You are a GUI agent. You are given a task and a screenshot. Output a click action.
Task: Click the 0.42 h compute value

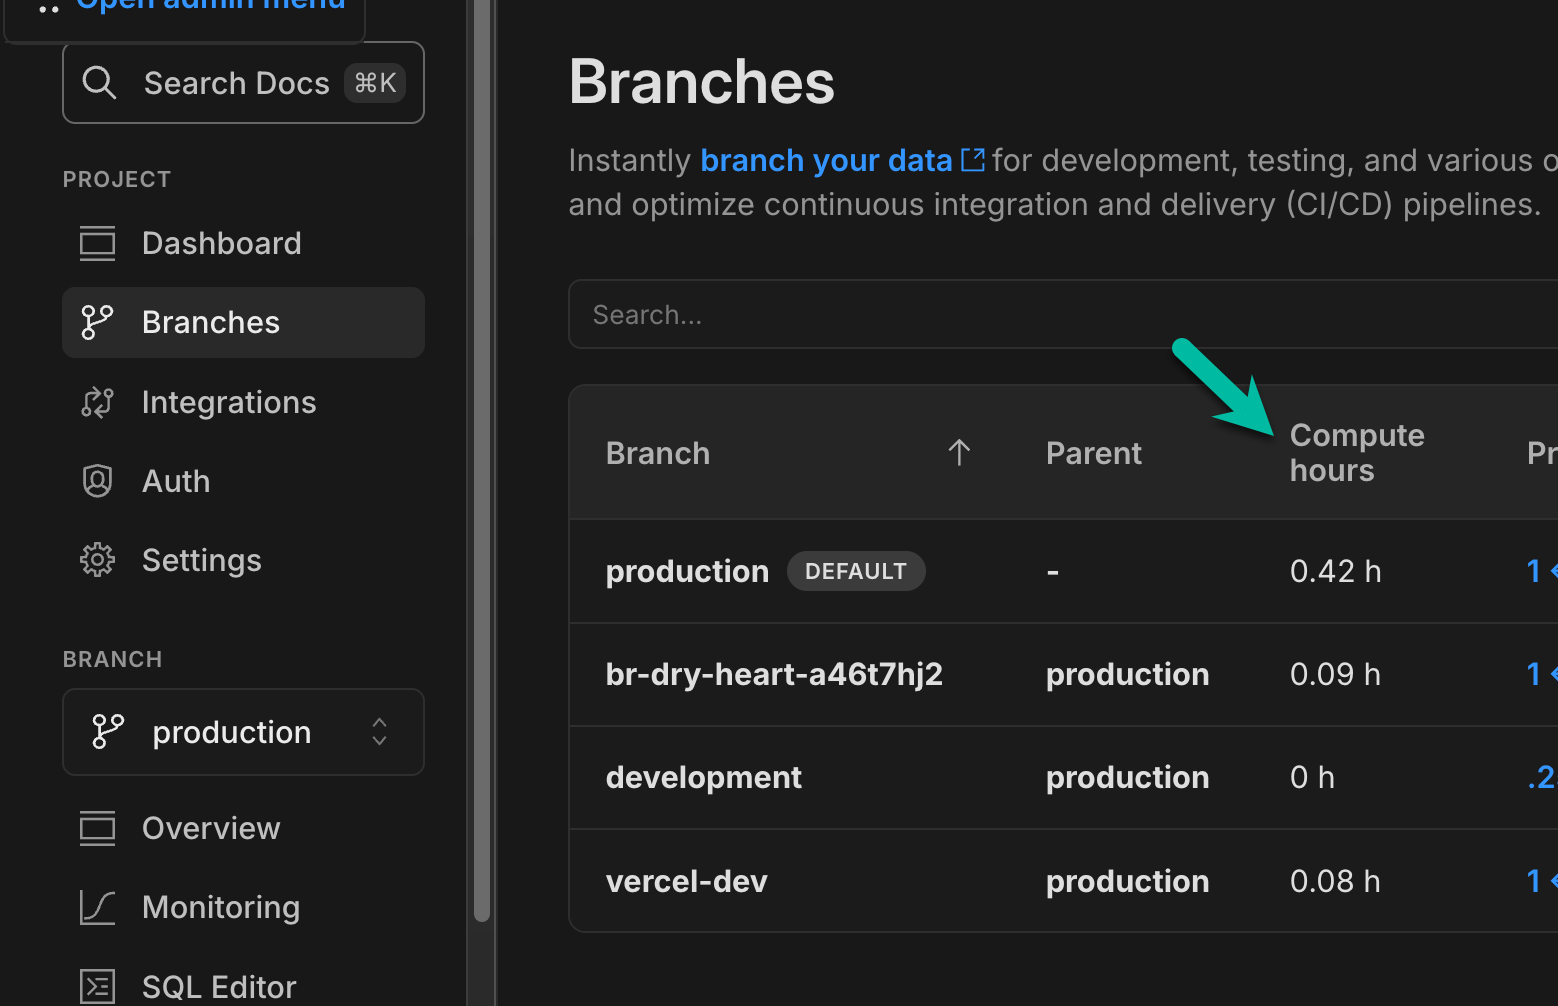pos(1335,571)
